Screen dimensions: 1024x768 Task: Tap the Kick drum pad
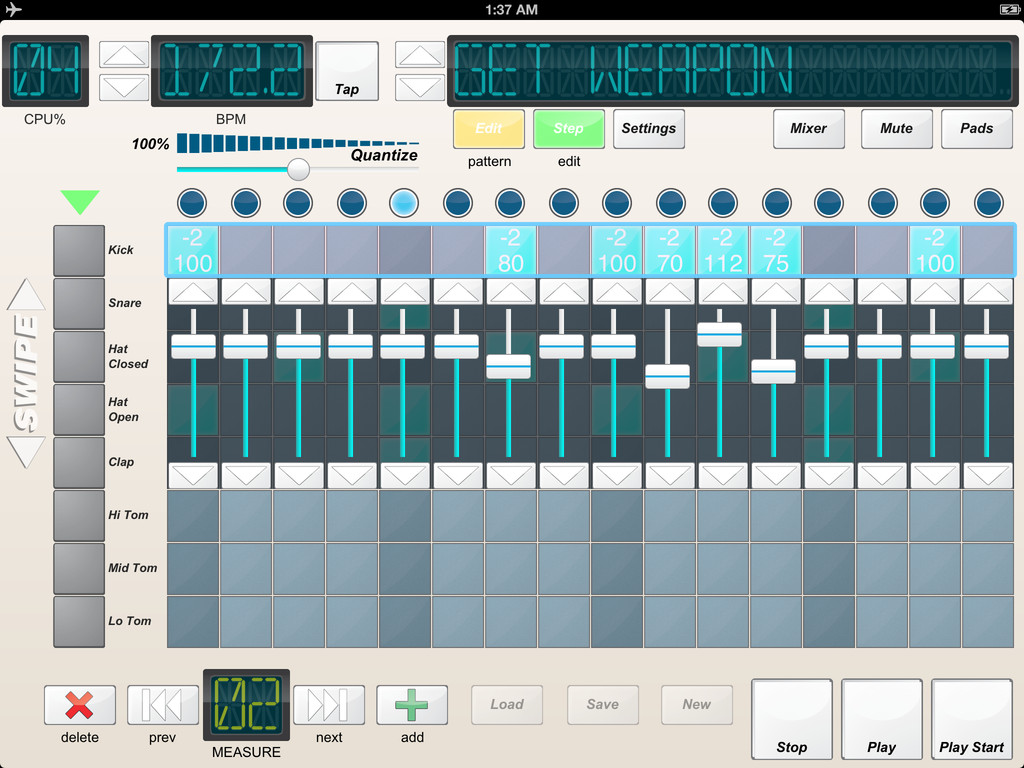point(79,251)
